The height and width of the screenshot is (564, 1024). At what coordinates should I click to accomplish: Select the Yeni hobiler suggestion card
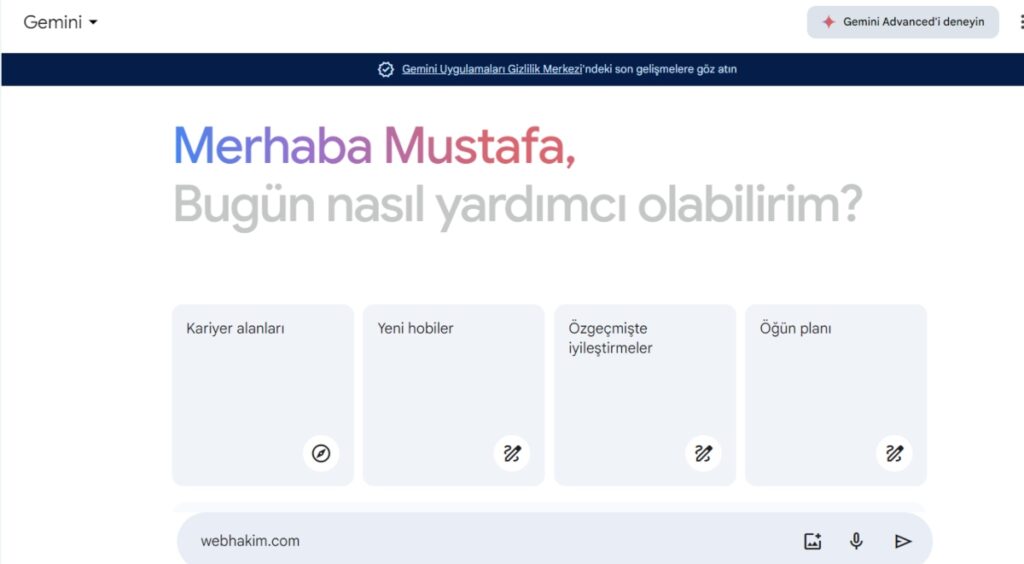tap(453, 380)
